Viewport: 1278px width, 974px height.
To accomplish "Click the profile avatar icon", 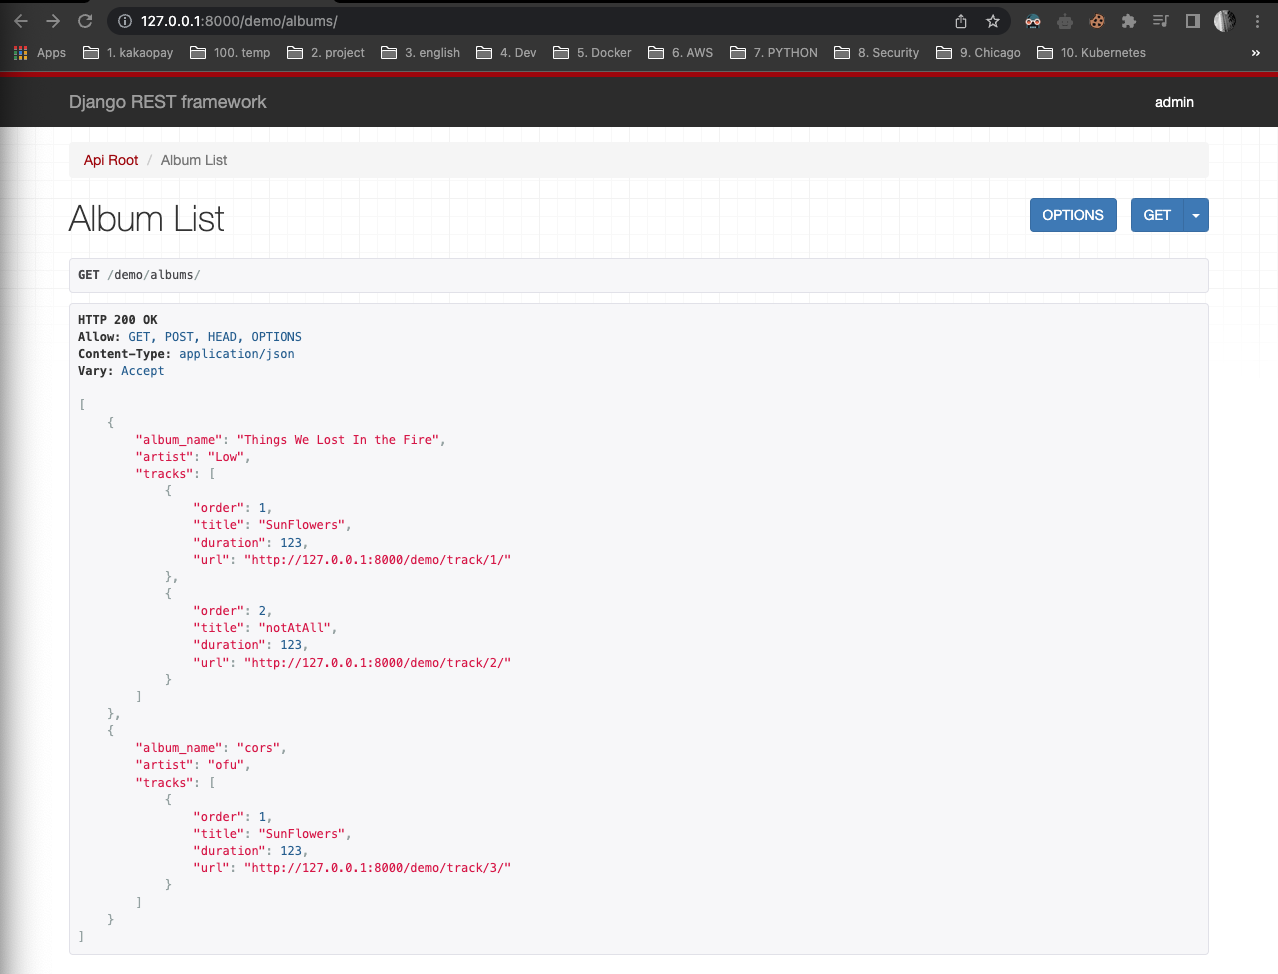I will coord(1225,21).
